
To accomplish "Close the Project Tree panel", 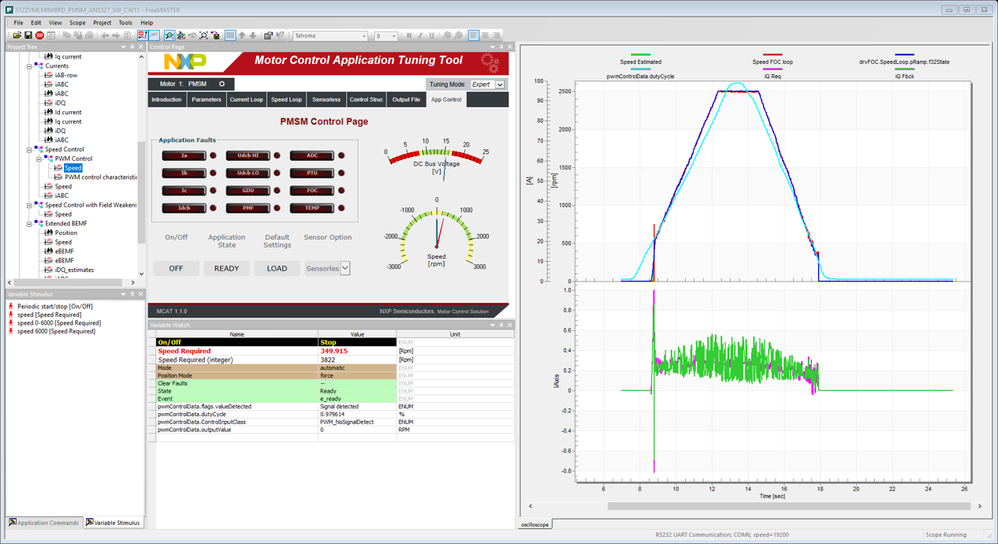I will [141, 47].
